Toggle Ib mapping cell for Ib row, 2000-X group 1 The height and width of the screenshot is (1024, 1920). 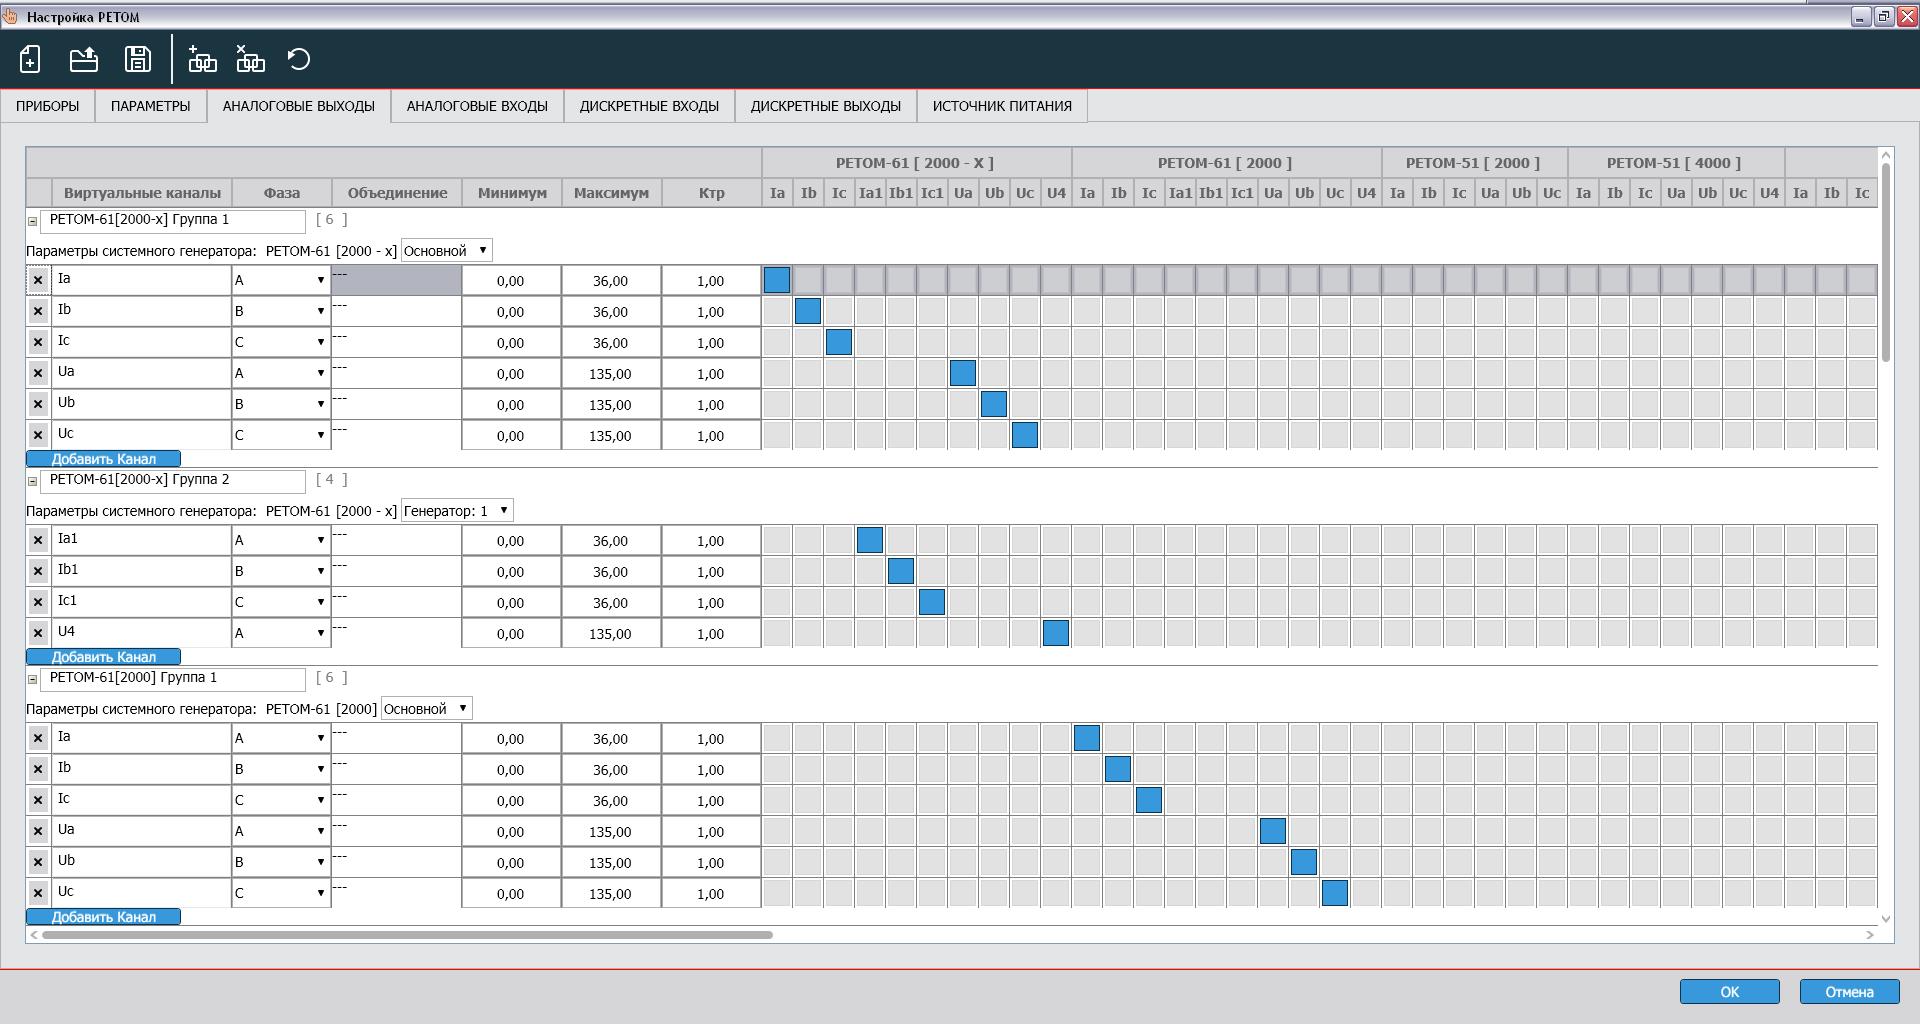(x=808, y=311)
